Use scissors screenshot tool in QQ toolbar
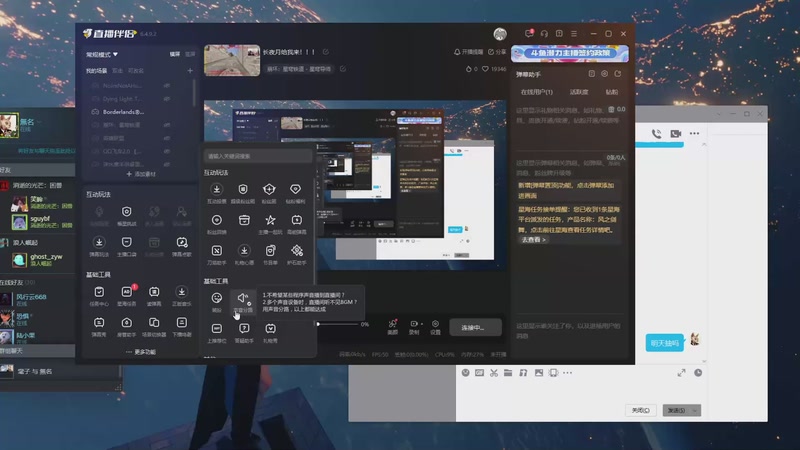The width and height of the screenshot is (800, 450). [493, 373]
